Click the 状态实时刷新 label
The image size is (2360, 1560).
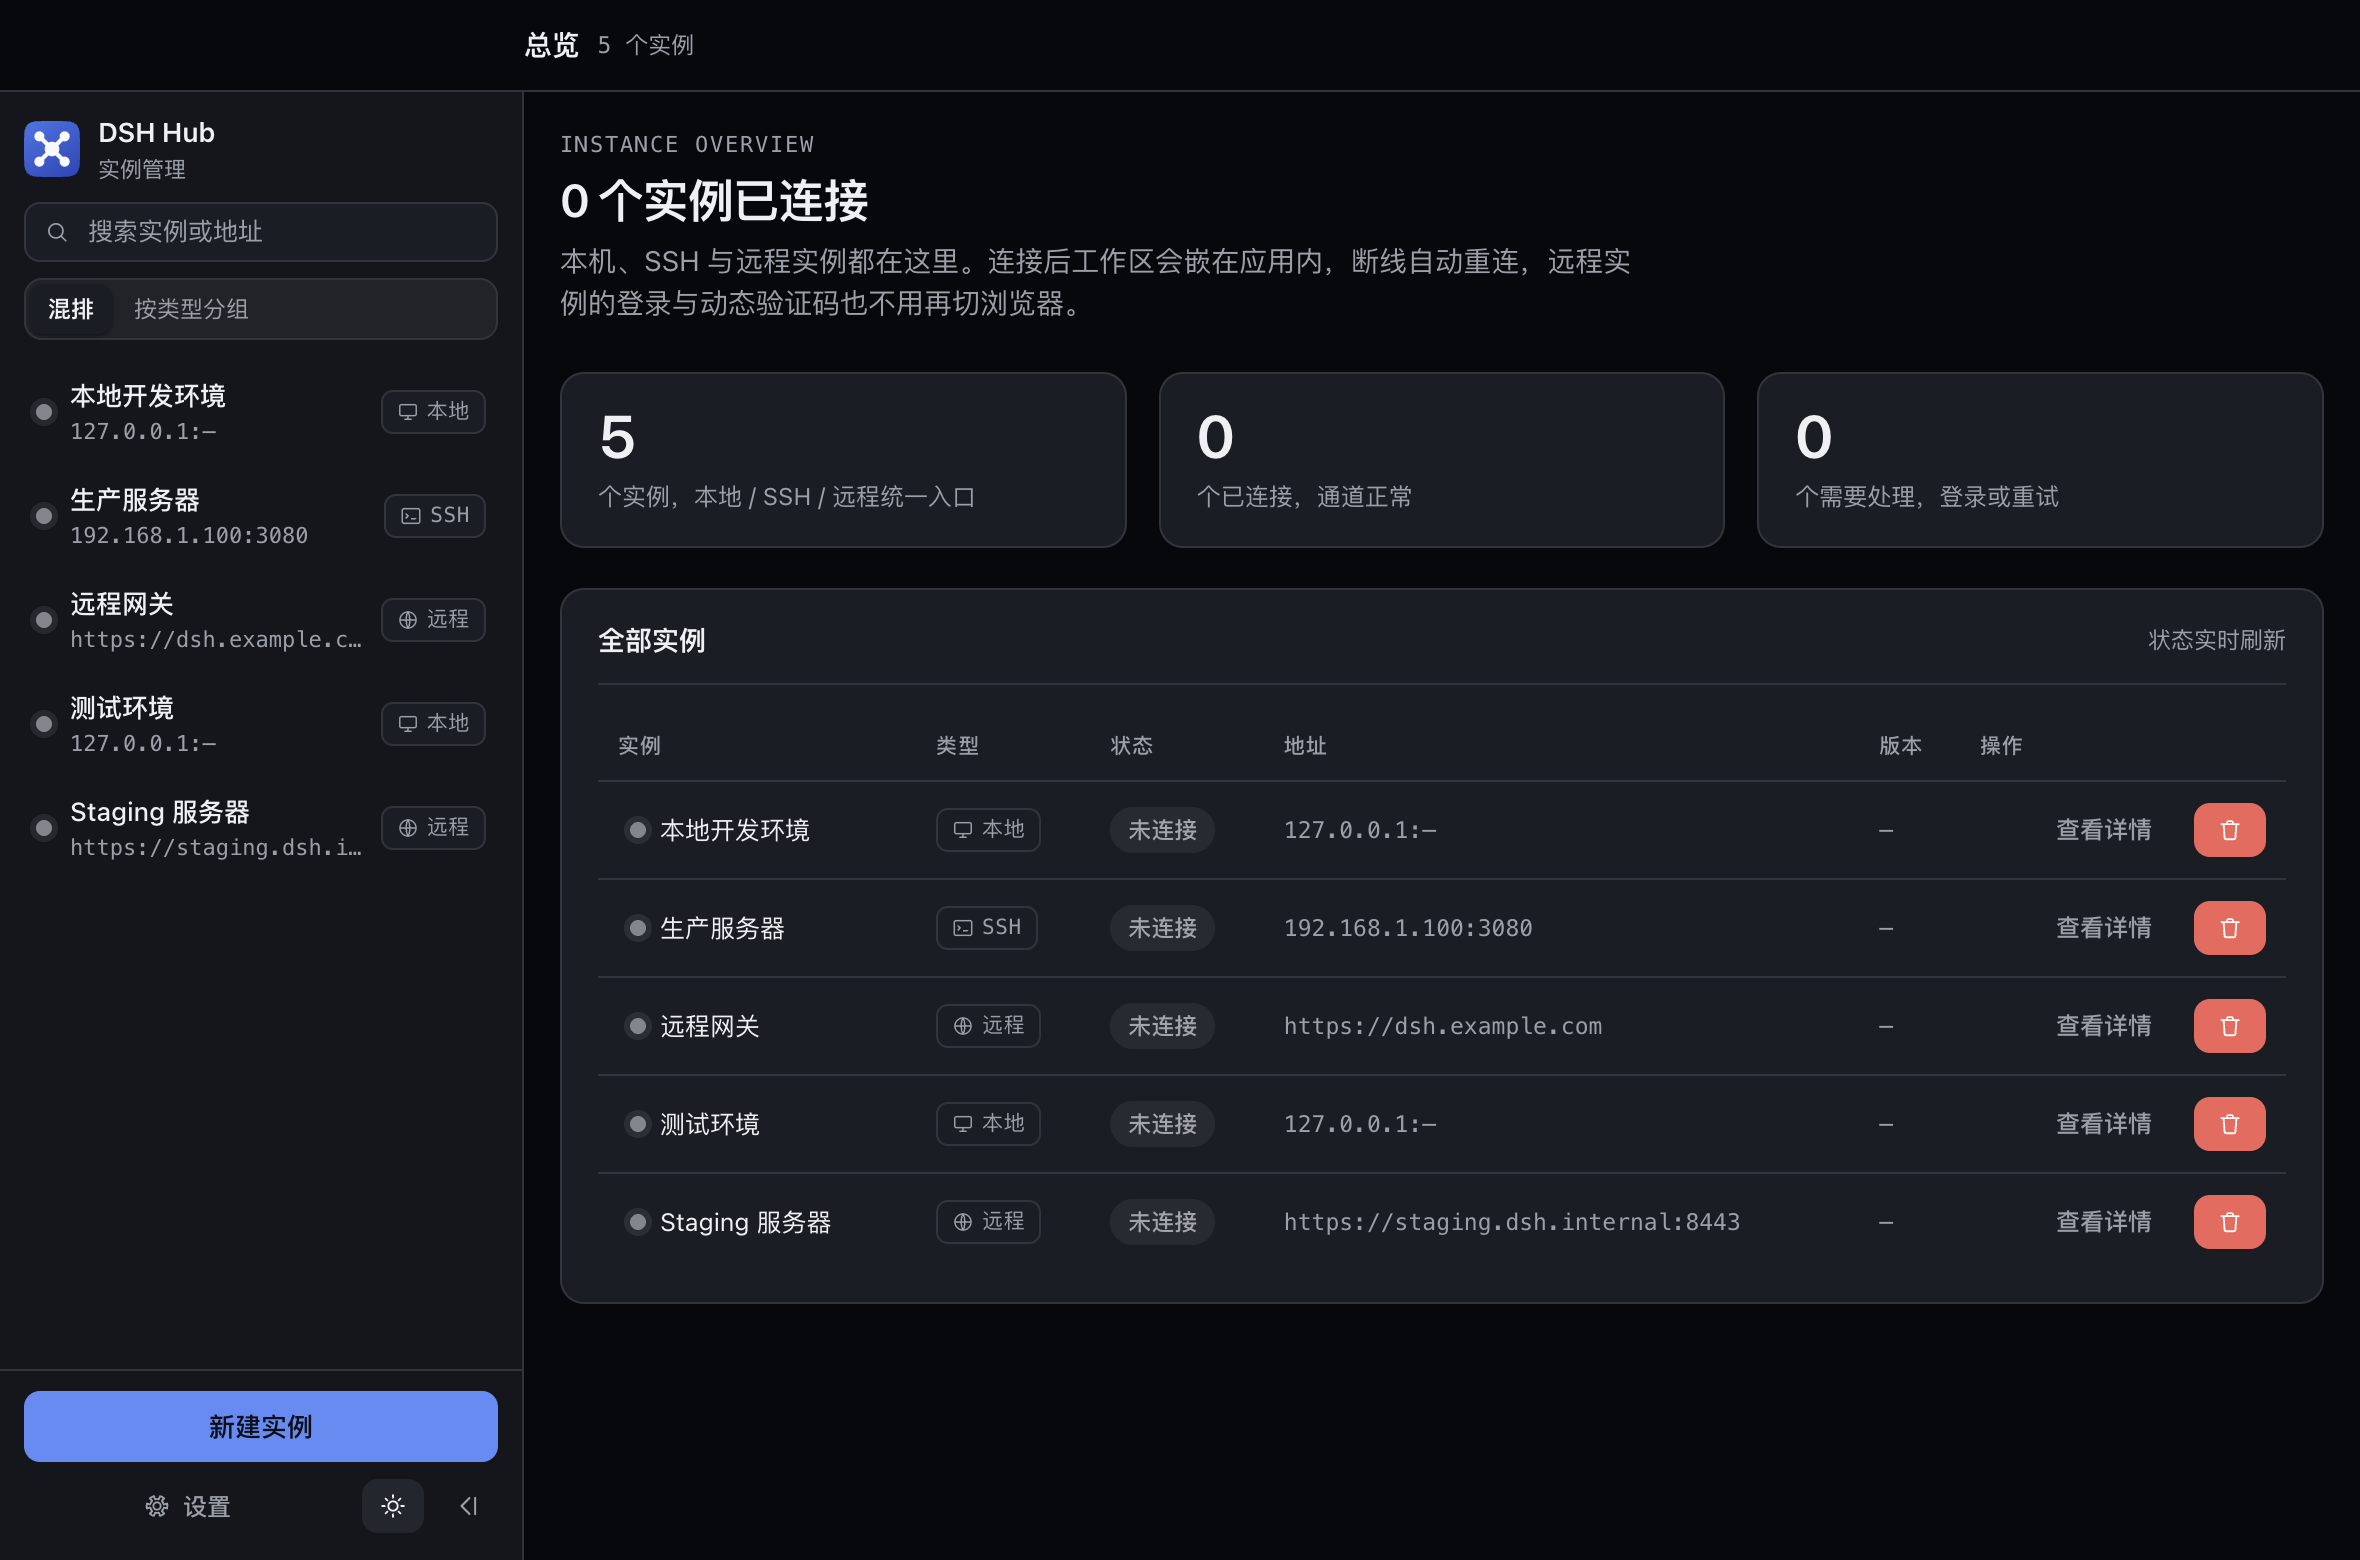point(2217,640)
